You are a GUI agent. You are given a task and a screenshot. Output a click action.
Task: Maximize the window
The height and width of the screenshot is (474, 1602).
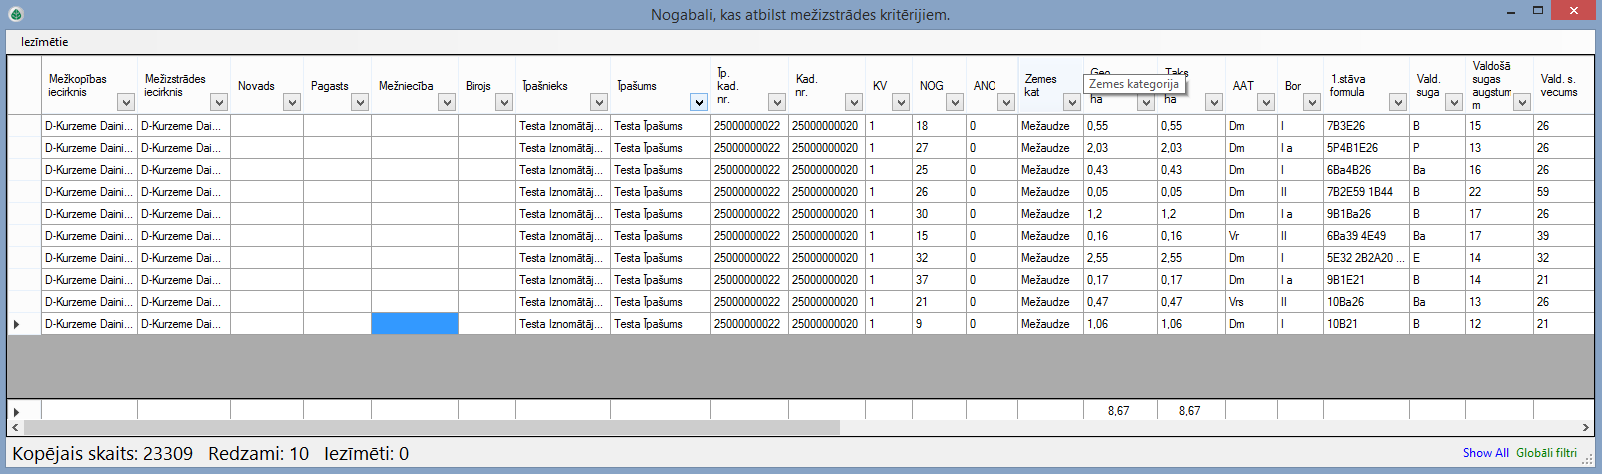point(1538,11)
